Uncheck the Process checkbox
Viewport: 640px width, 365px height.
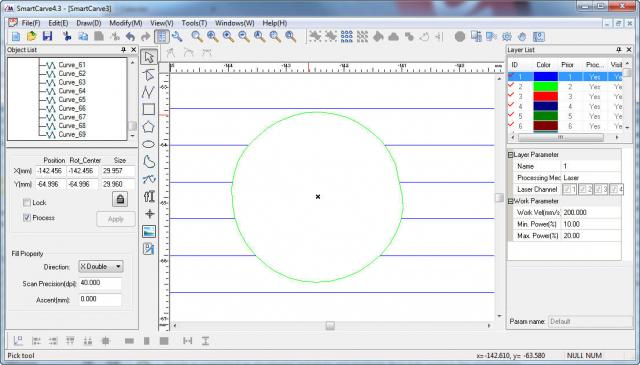pos(27,218)
